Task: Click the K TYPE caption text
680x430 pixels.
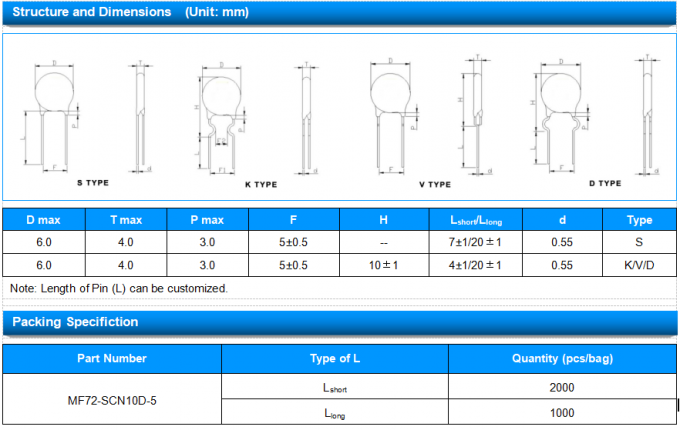Action: (x=260, y=185)
